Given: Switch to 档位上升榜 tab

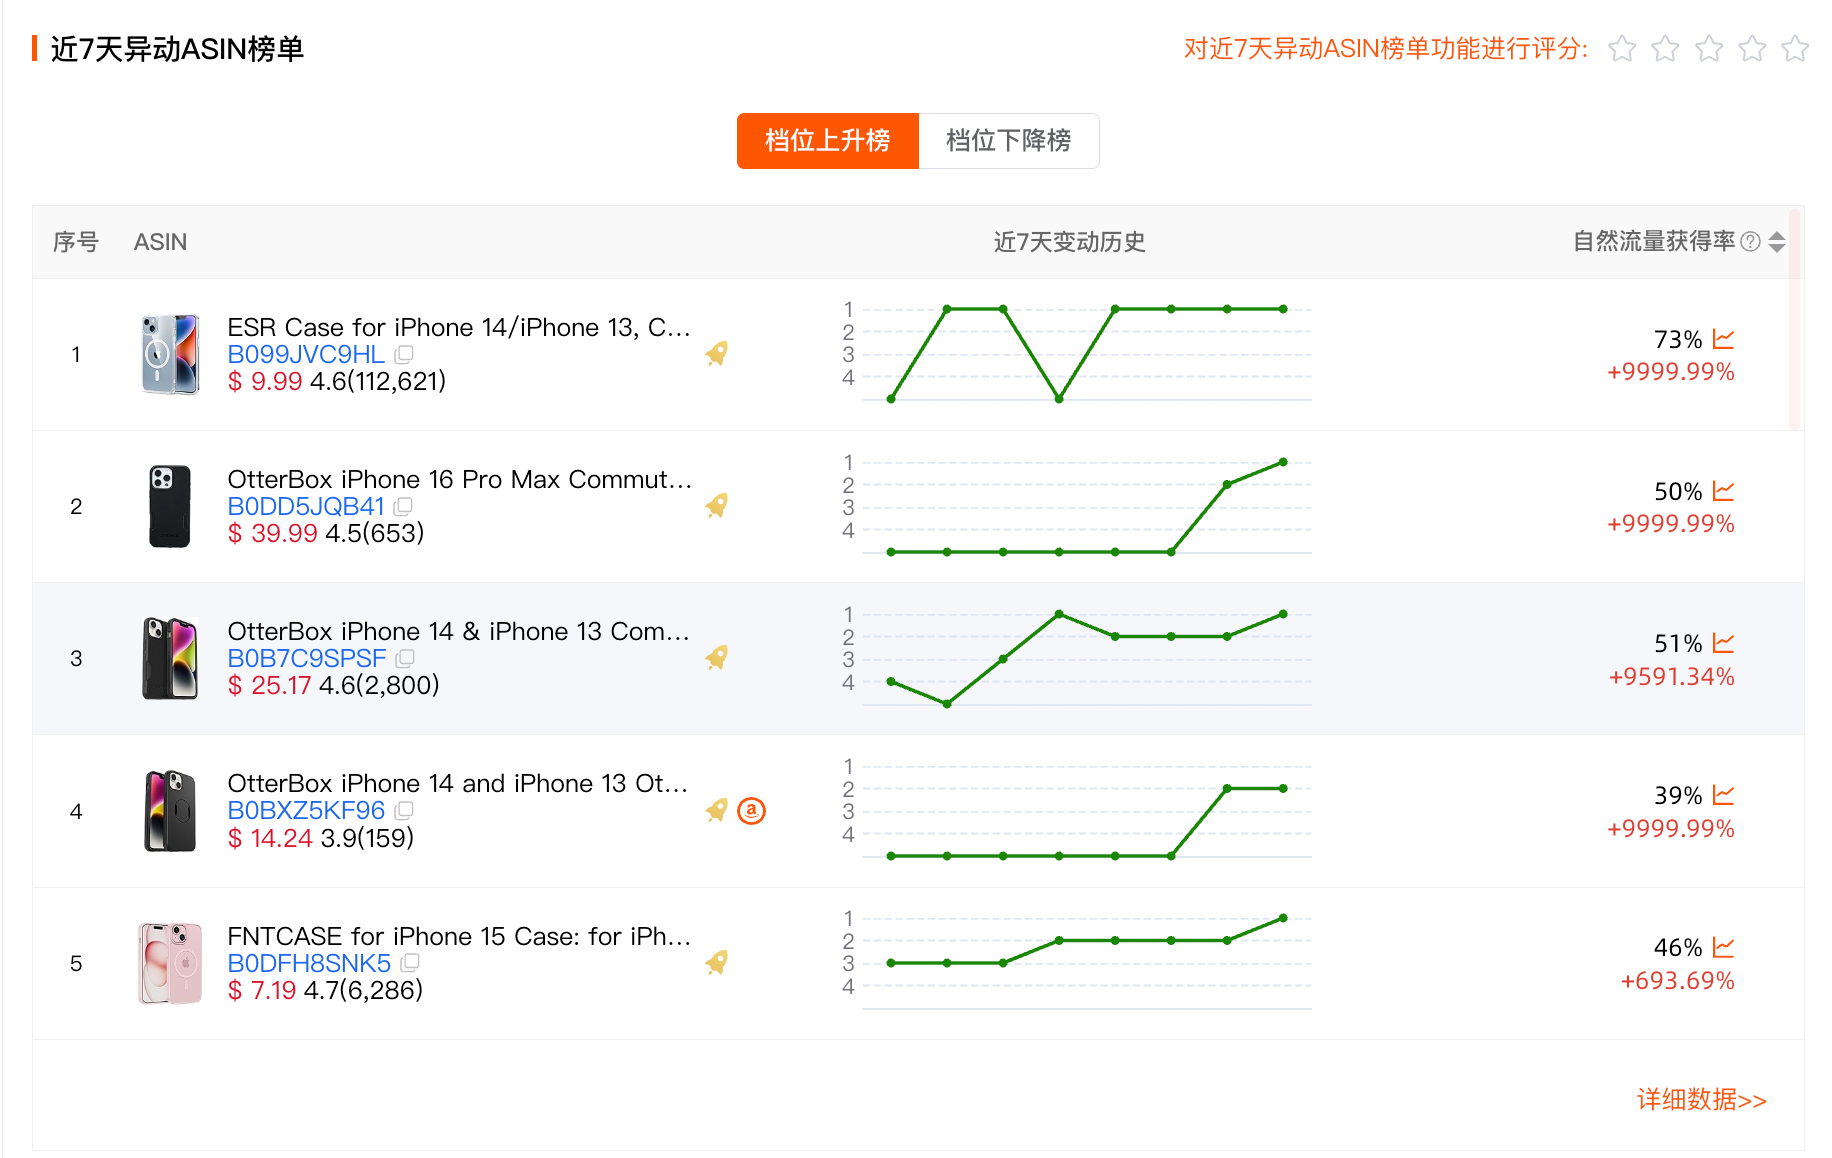Looking at the screenshot, I should point(828,141).
